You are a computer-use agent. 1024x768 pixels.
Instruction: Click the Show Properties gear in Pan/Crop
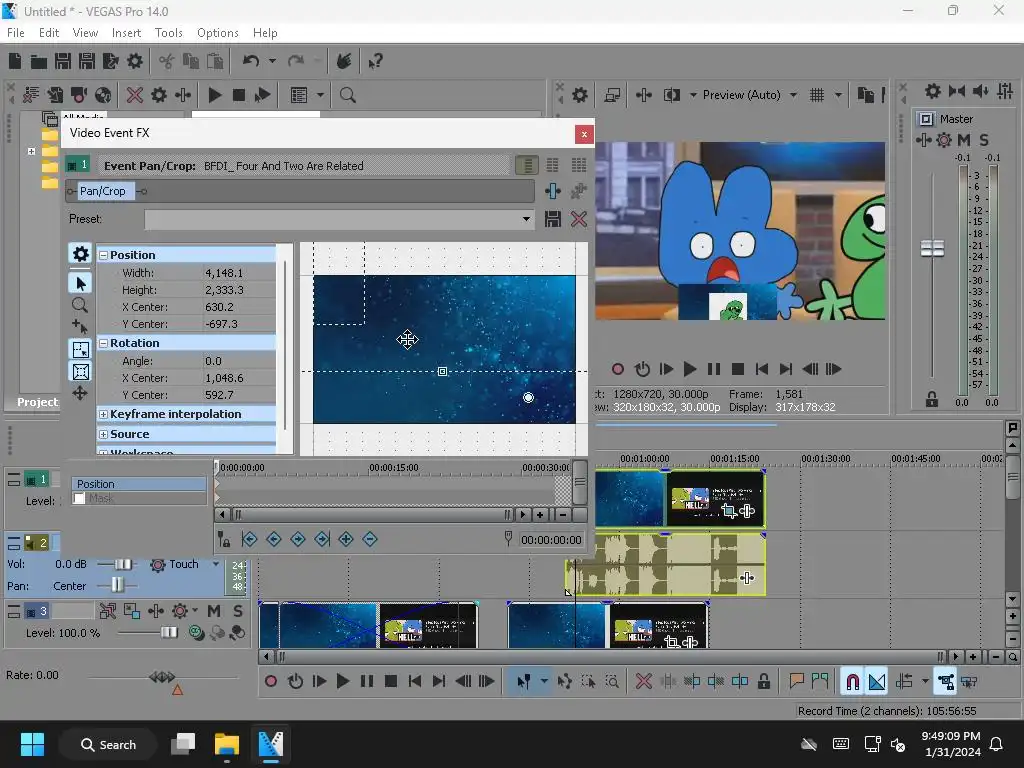(x=80, y=253)
